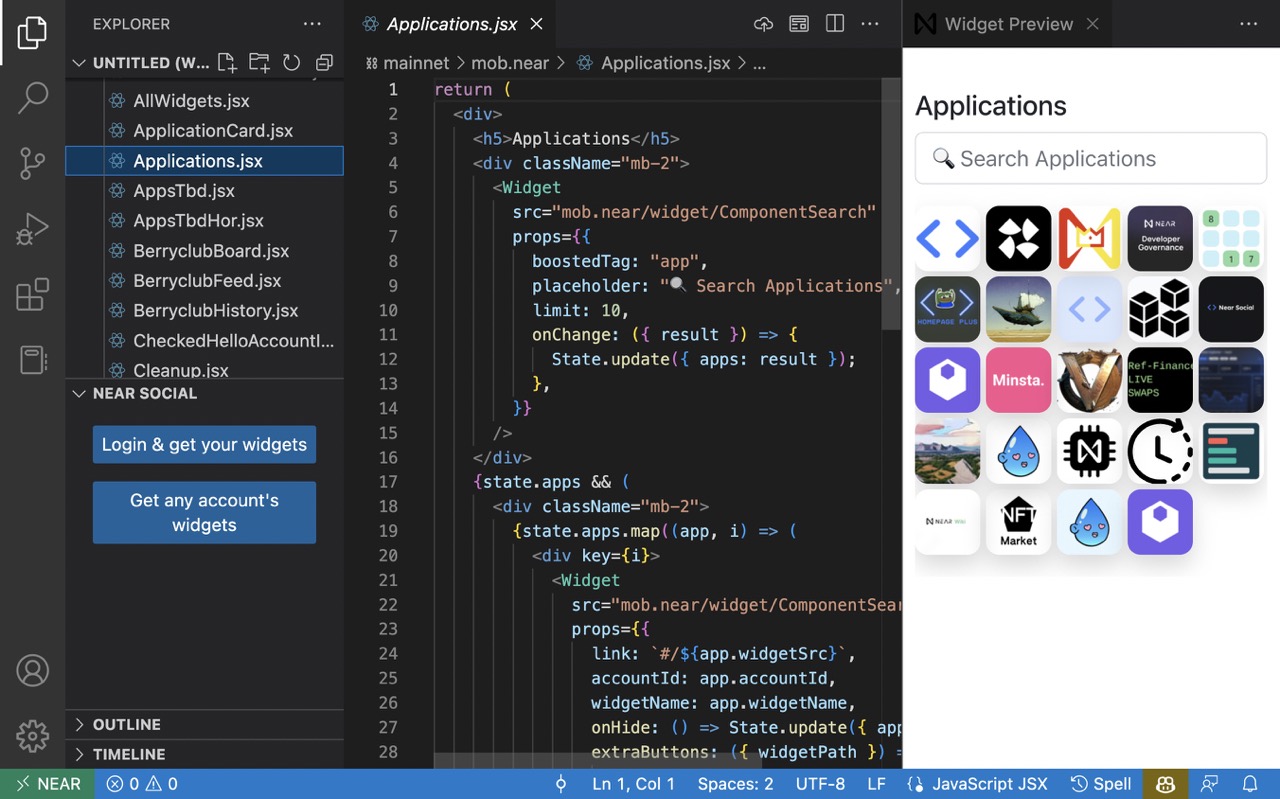Viewport: 1280px width, 799px height.
Task: Open the Search view in activity bar
Action: pyautogui.click(x=32, y=98)
